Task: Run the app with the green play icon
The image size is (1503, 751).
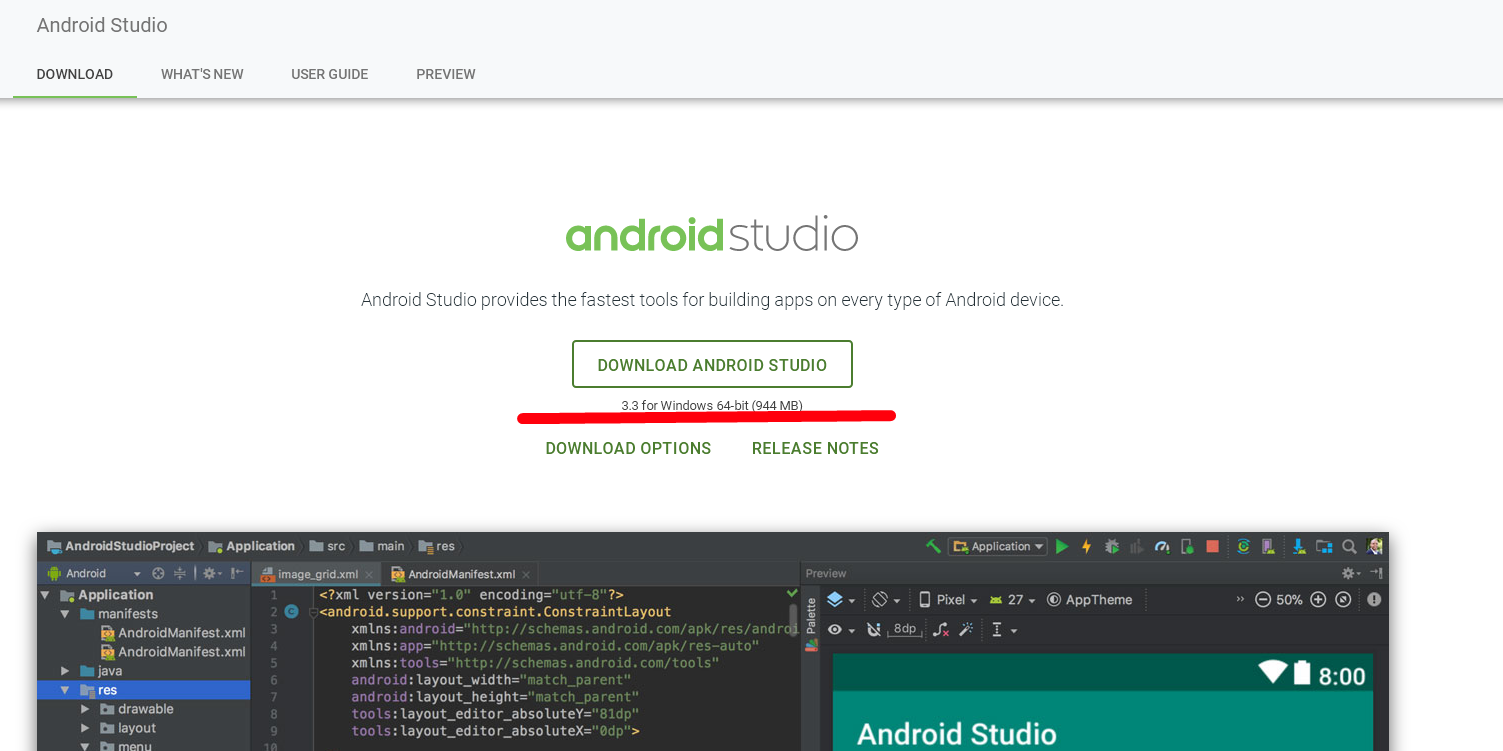Action: [1062, 546]
